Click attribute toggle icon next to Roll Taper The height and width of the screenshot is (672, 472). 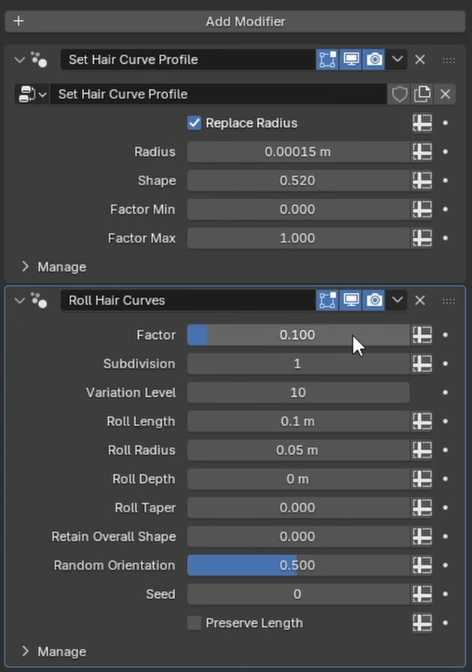coord(422,508)
